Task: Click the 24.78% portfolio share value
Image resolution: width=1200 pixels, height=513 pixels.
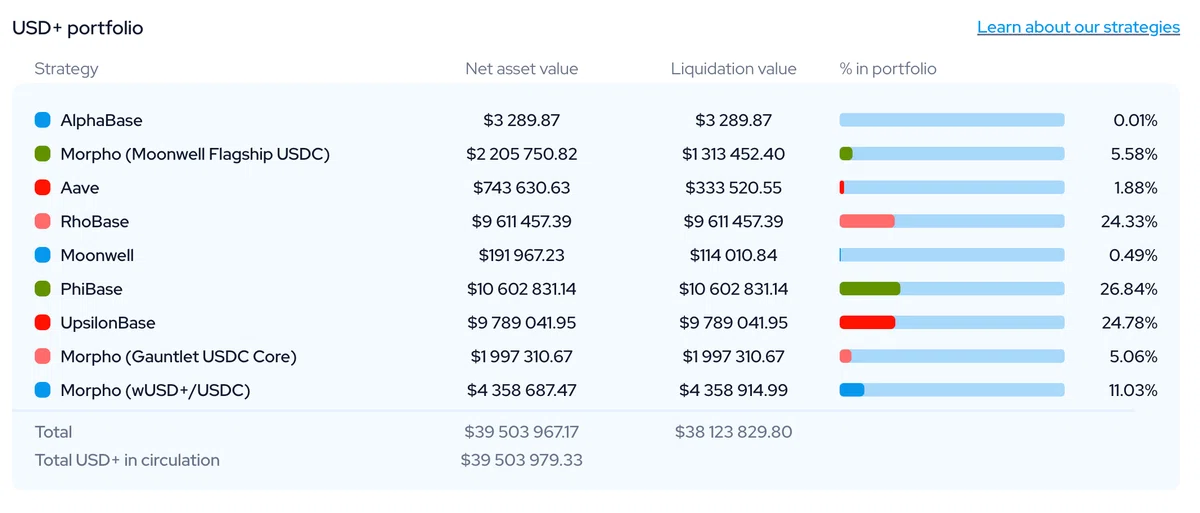Action: coord(1129,323)
